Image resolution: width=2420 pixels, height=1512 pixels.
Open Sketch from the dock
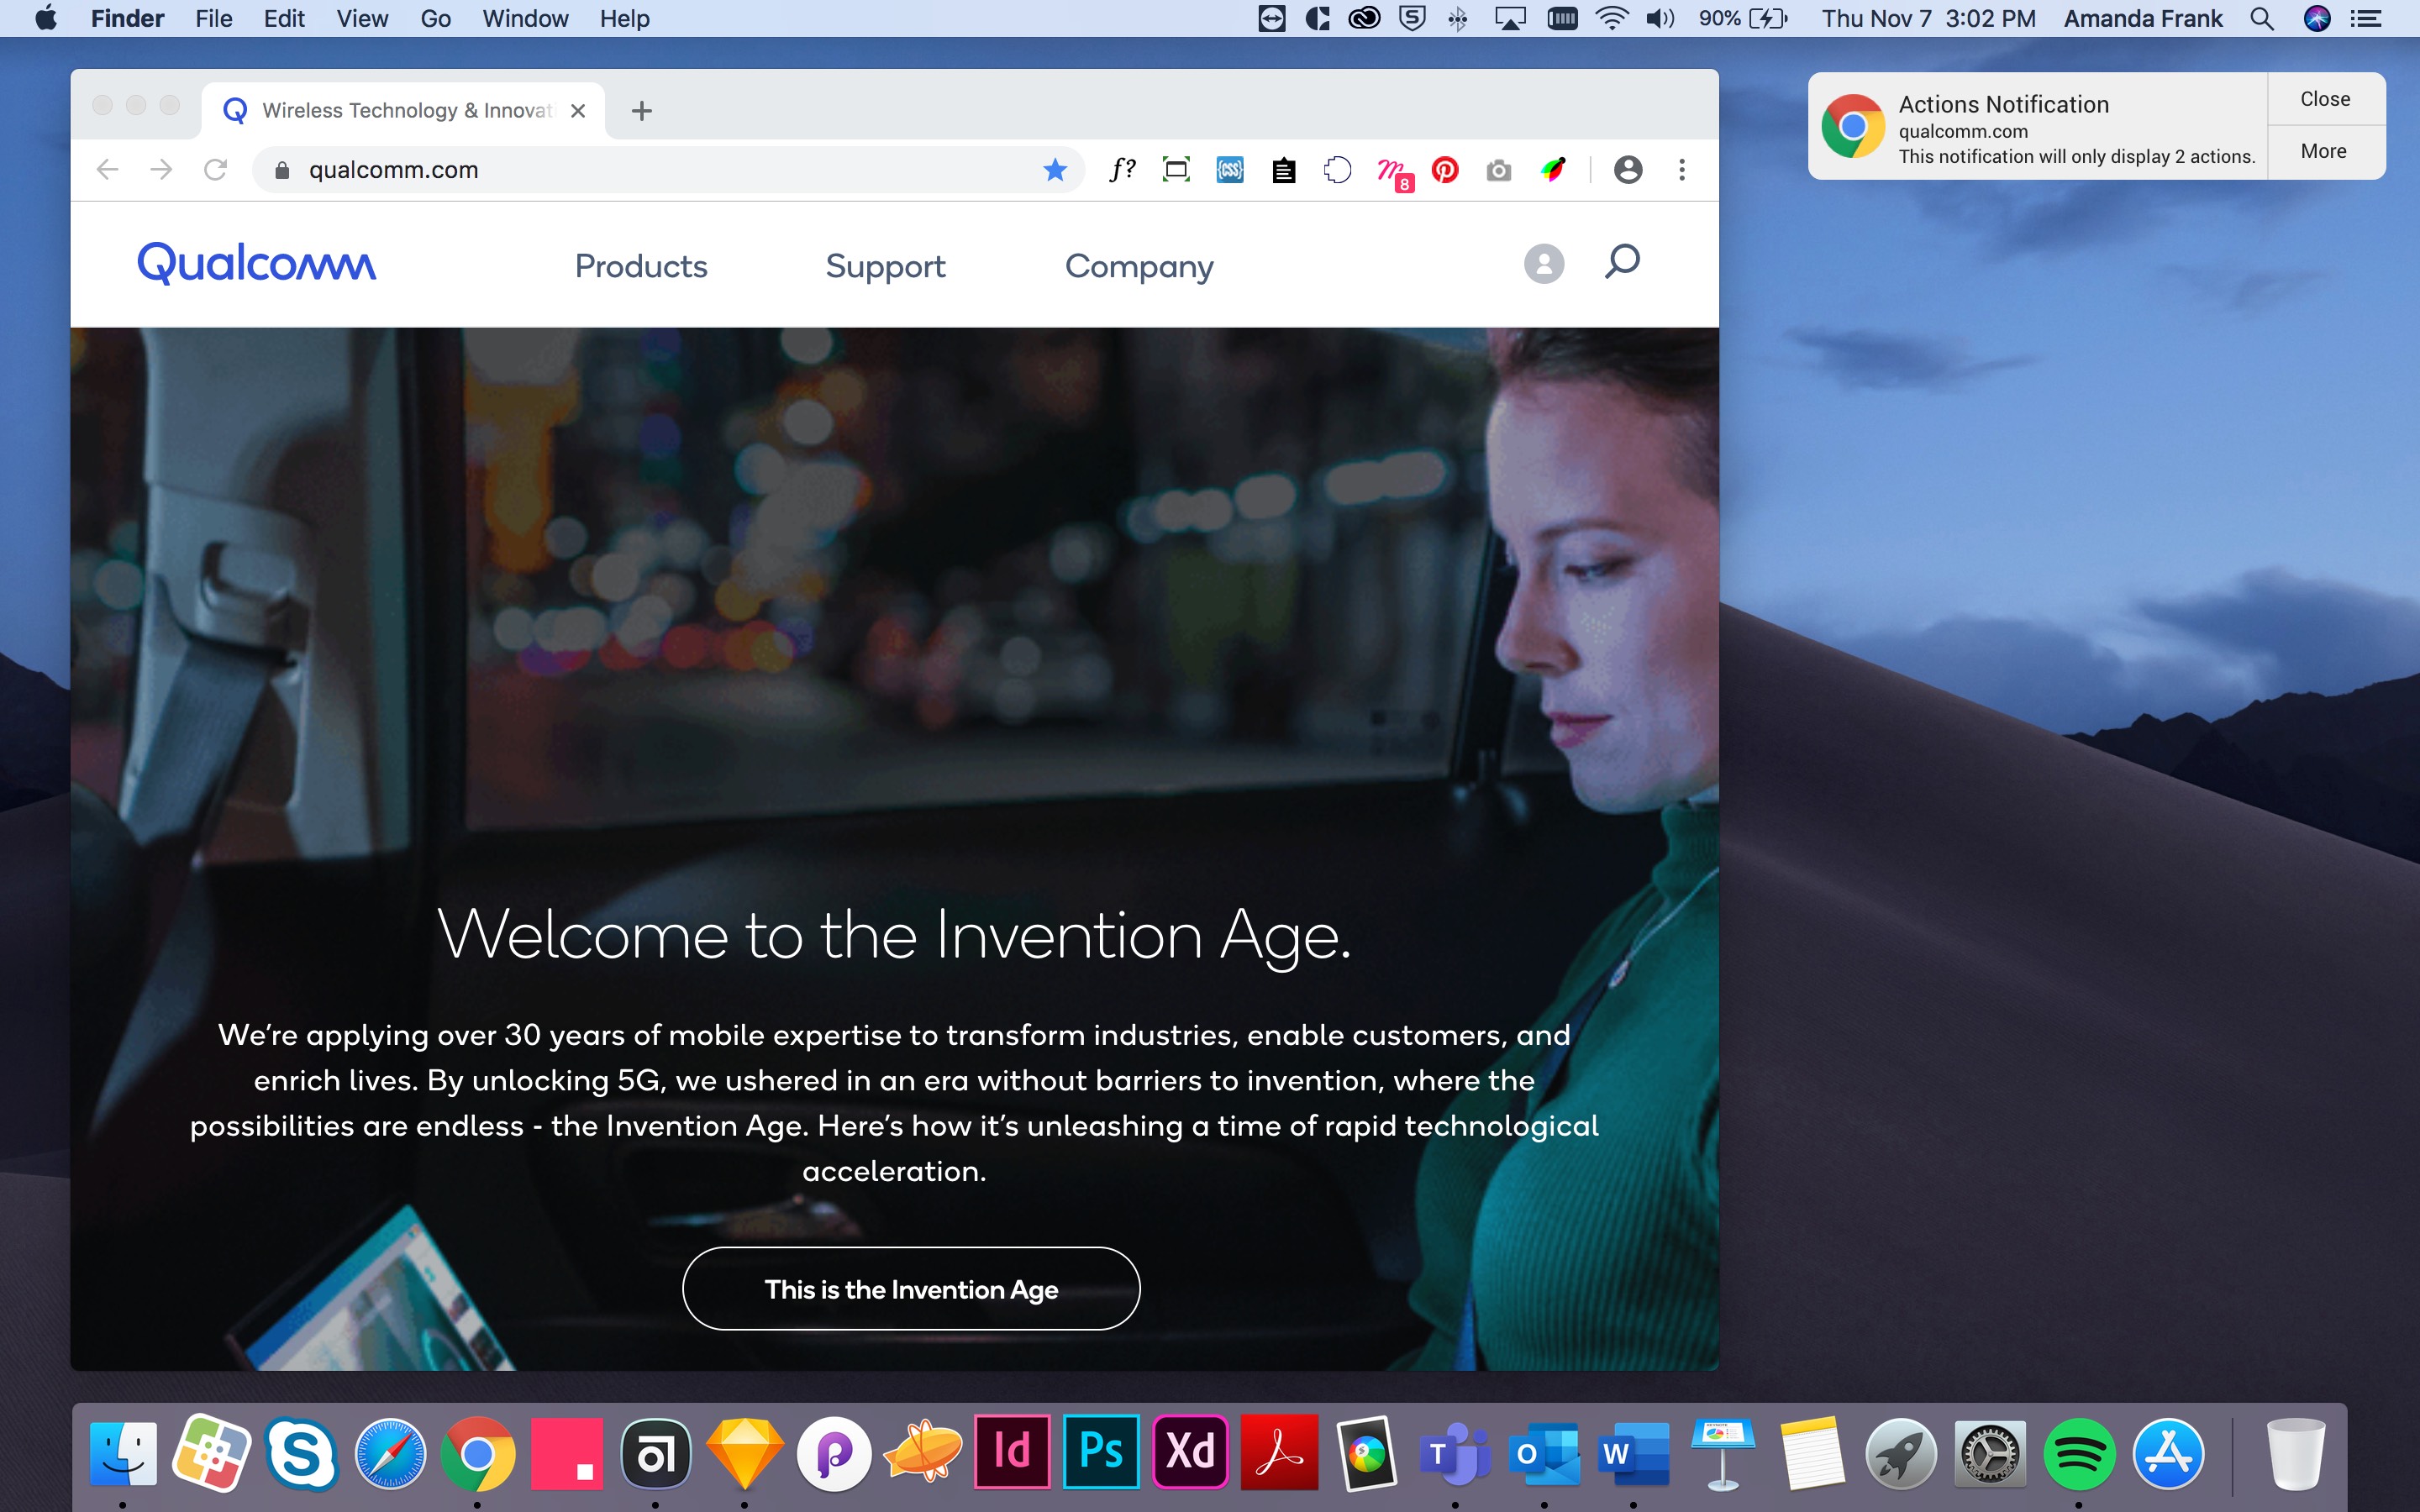point(745,1453)
